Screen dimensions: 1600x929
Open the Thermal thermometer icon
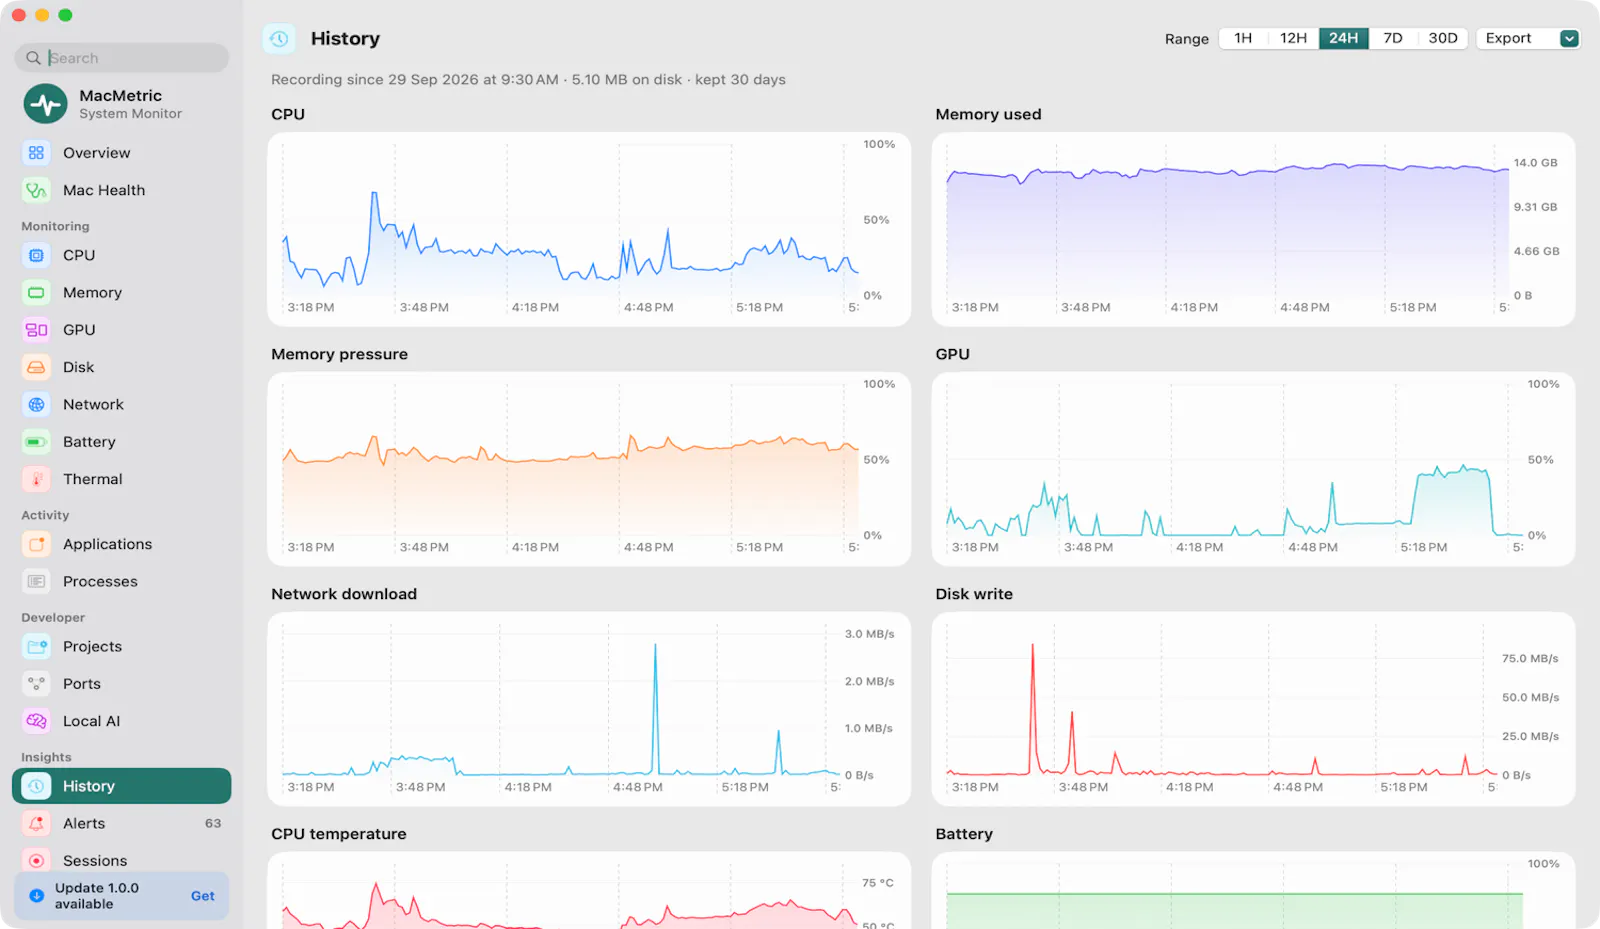36,479
